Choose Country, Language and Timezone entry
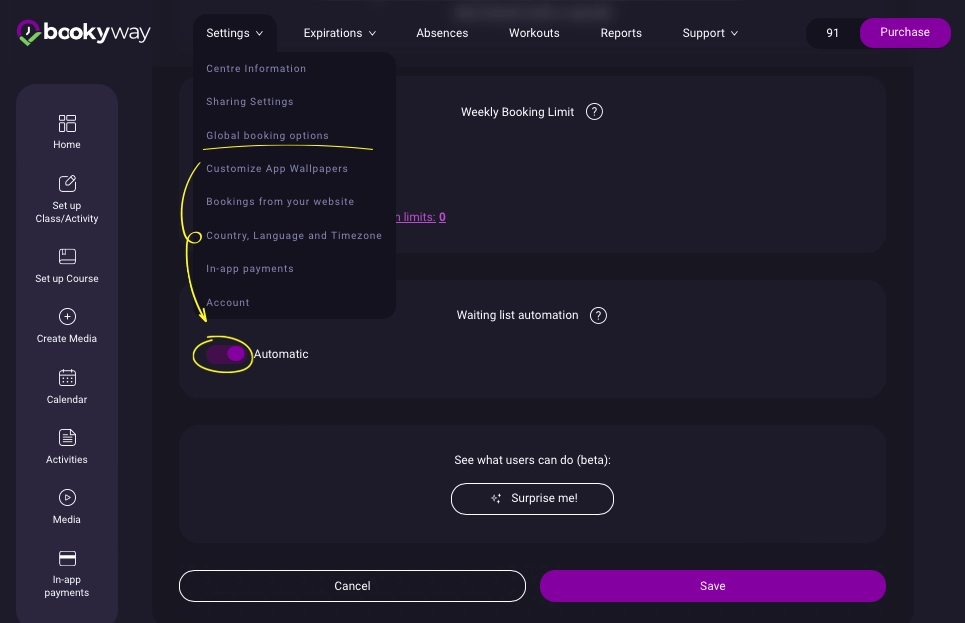965x623 pixels. [294, 236]
